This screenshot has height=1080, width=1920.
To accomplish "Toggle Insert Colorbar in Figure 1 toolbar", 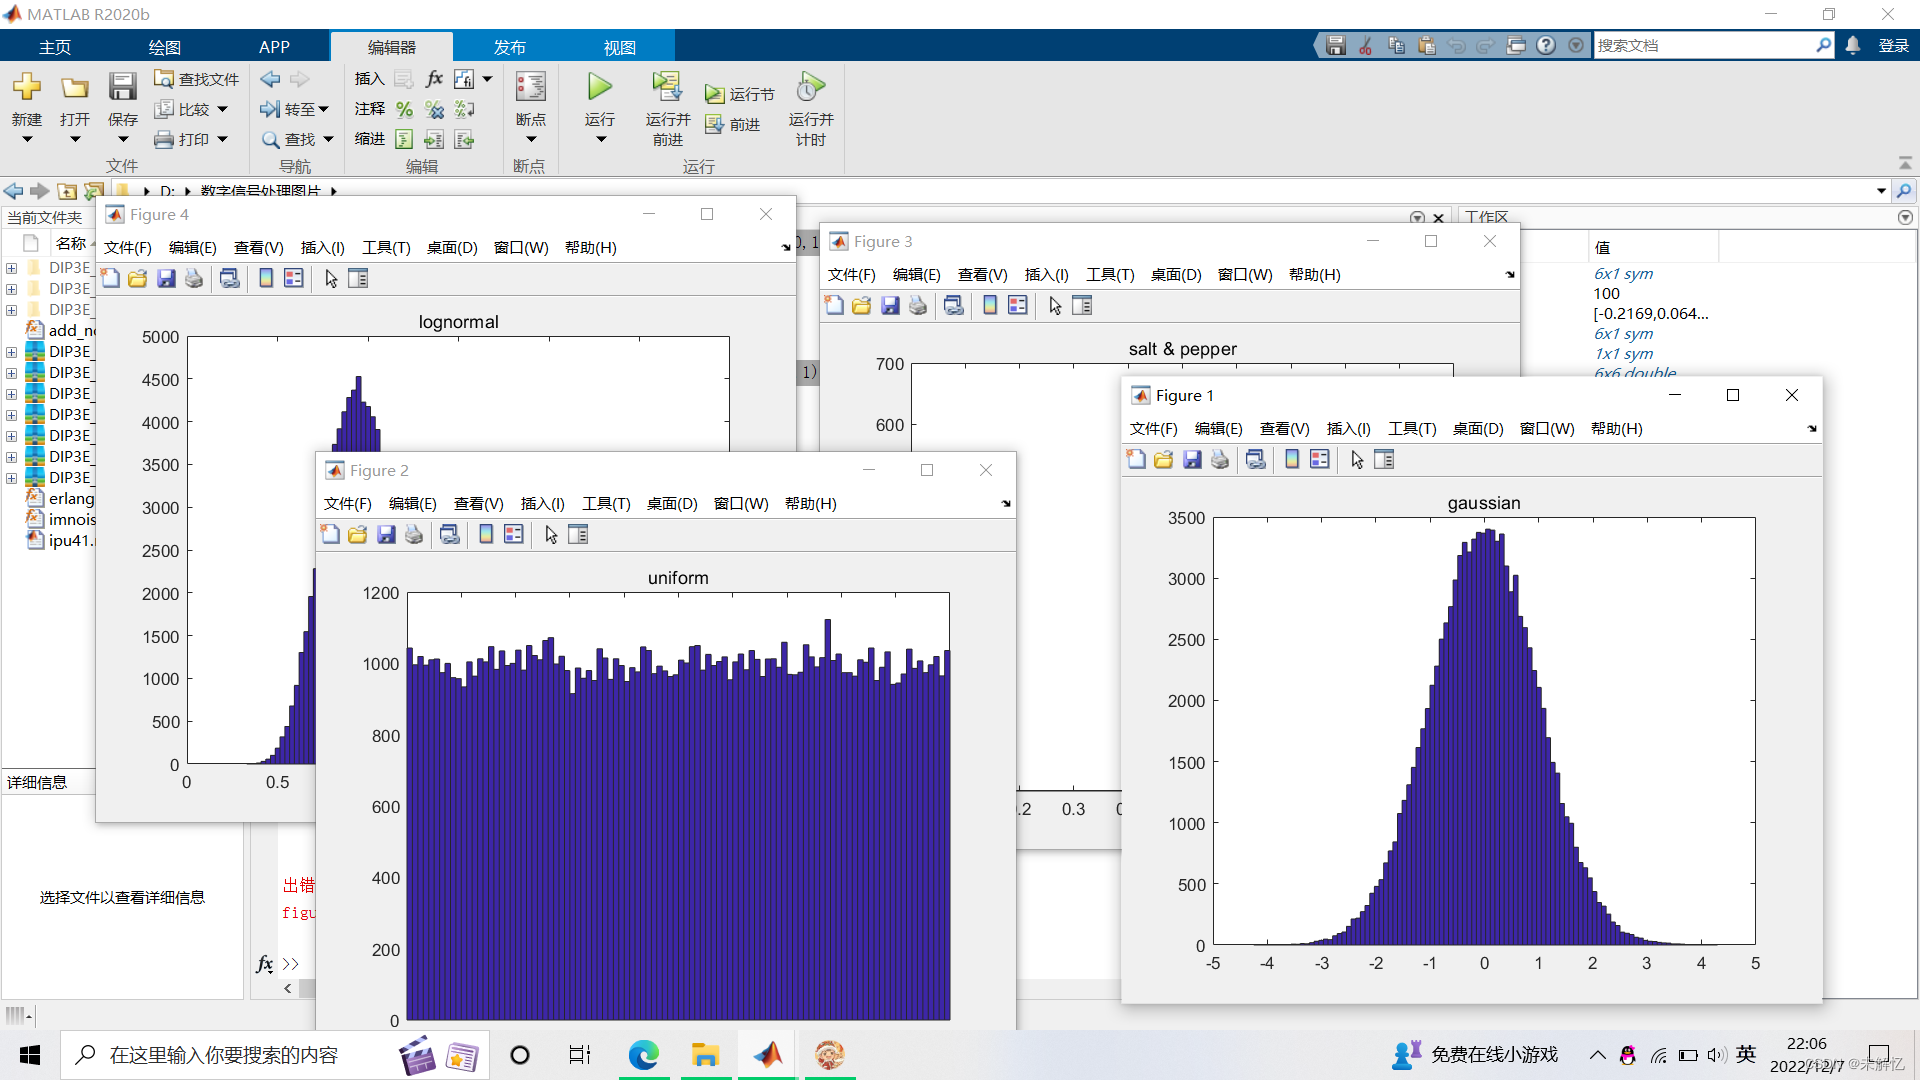I will (1292, 460).
